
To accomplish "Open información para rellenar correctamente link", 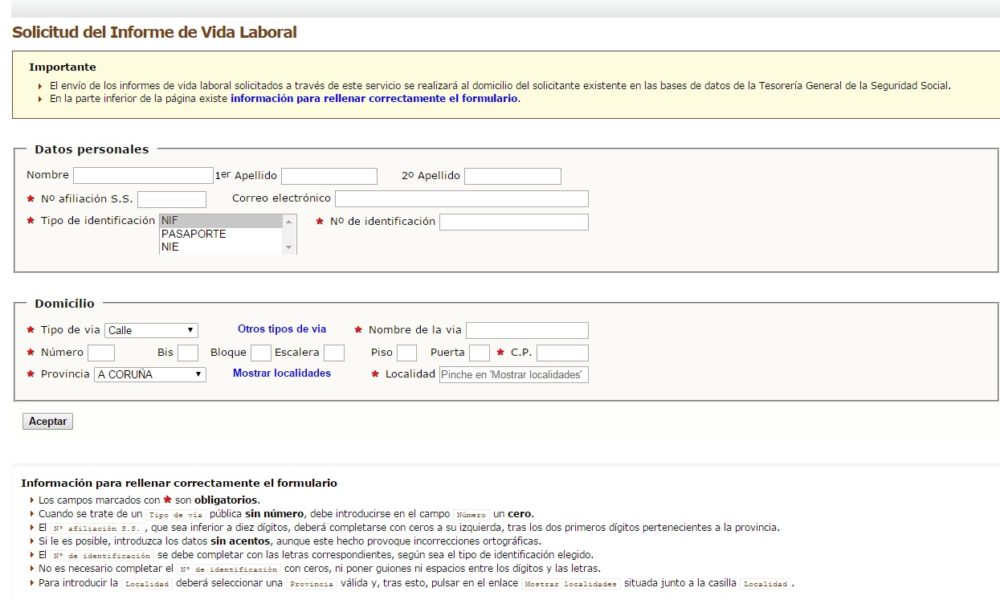I will pyautogui.click(x=374, y=99).
